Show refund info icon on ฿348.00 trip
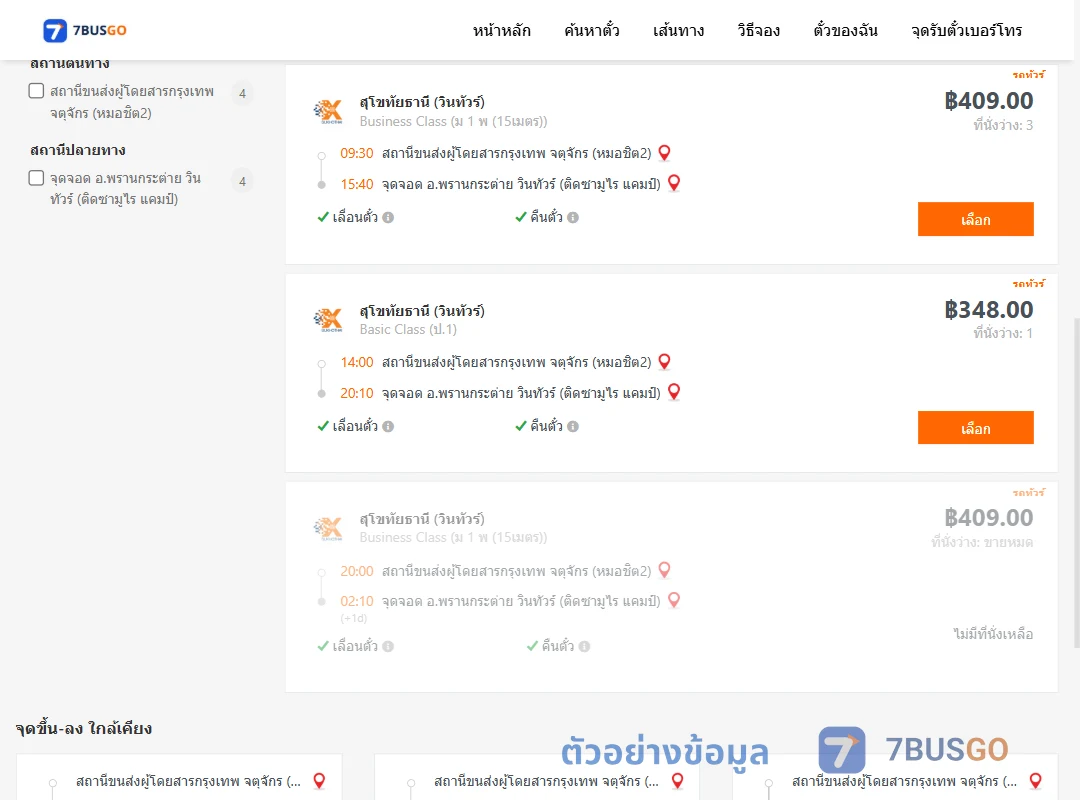Screen dimensions: 1080x800 click(573, 427)
